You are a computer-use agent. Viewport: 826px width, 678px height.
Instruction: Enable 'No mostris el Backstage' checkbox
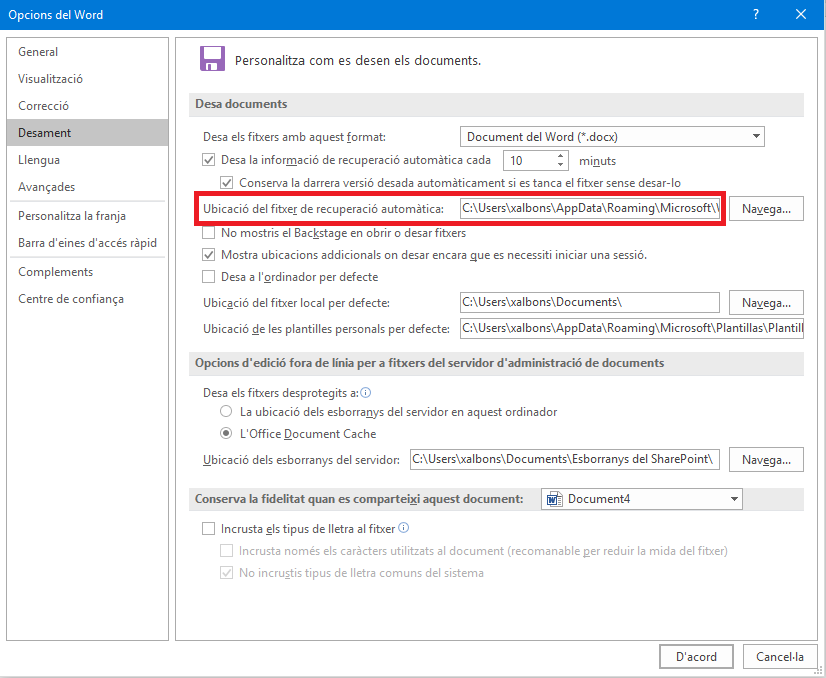[209, 233]
